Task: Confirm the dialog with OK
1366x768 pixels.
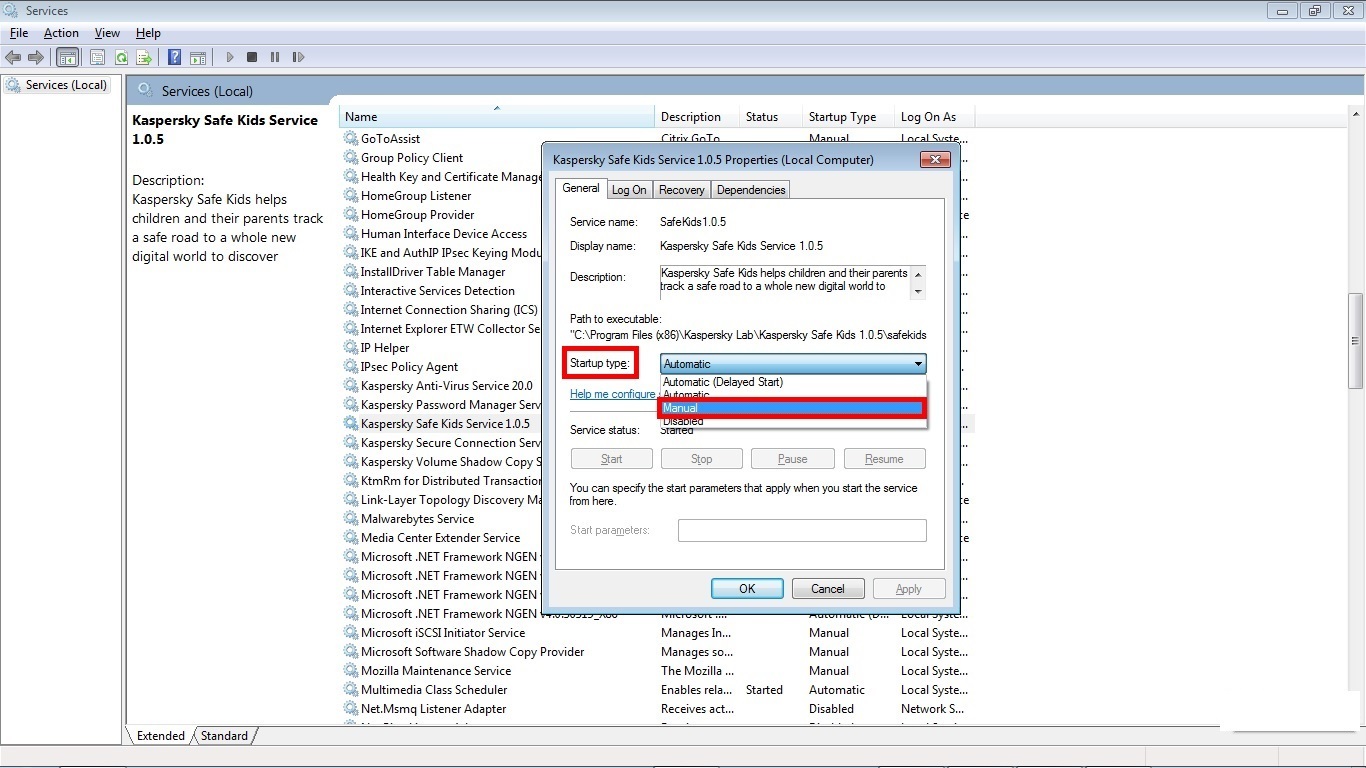Action: click(747, 589)
